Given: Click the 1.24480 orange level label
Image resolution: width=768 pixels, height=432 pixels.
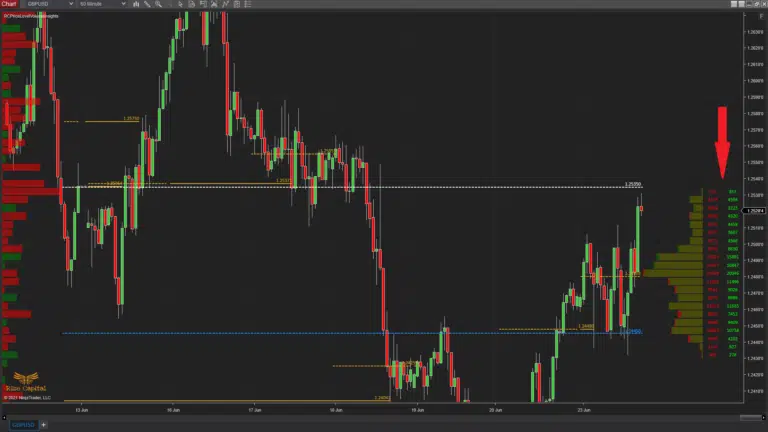Looking at the screenshot, I should point(586,326).
